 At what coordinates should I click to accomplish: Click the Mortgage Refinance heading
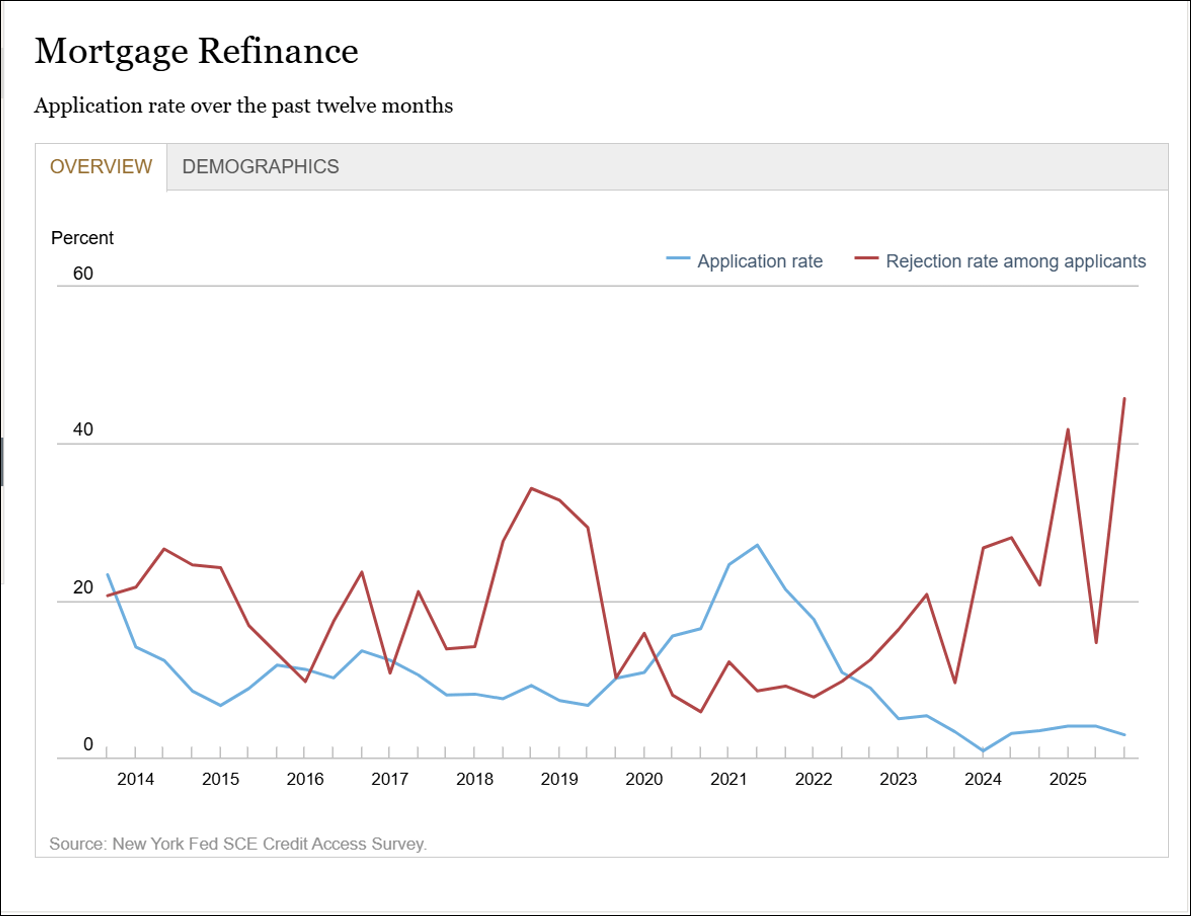coord(196,51)
